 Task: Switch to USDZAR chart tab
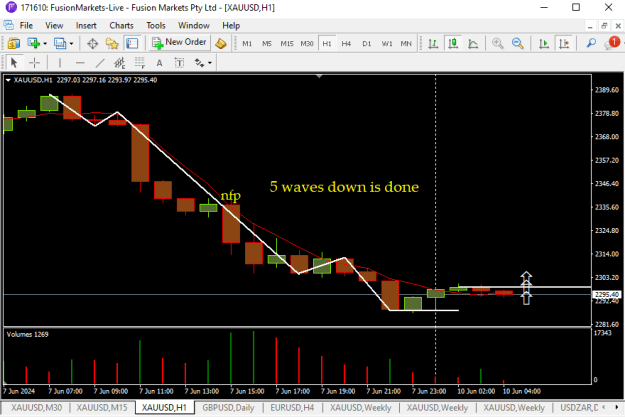click(x=579, y=408)
